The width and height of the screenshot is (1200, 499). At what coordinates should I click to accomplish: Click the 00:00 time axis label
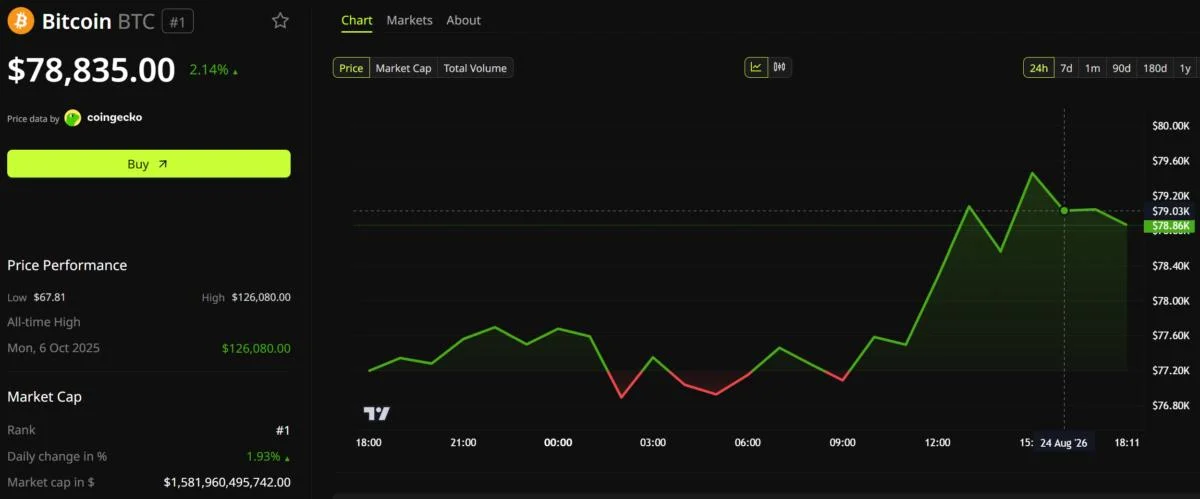pos(557,442)
